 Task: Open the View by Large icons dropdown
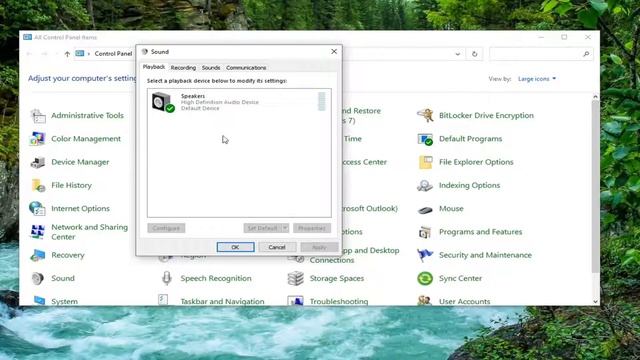point(537,79)
